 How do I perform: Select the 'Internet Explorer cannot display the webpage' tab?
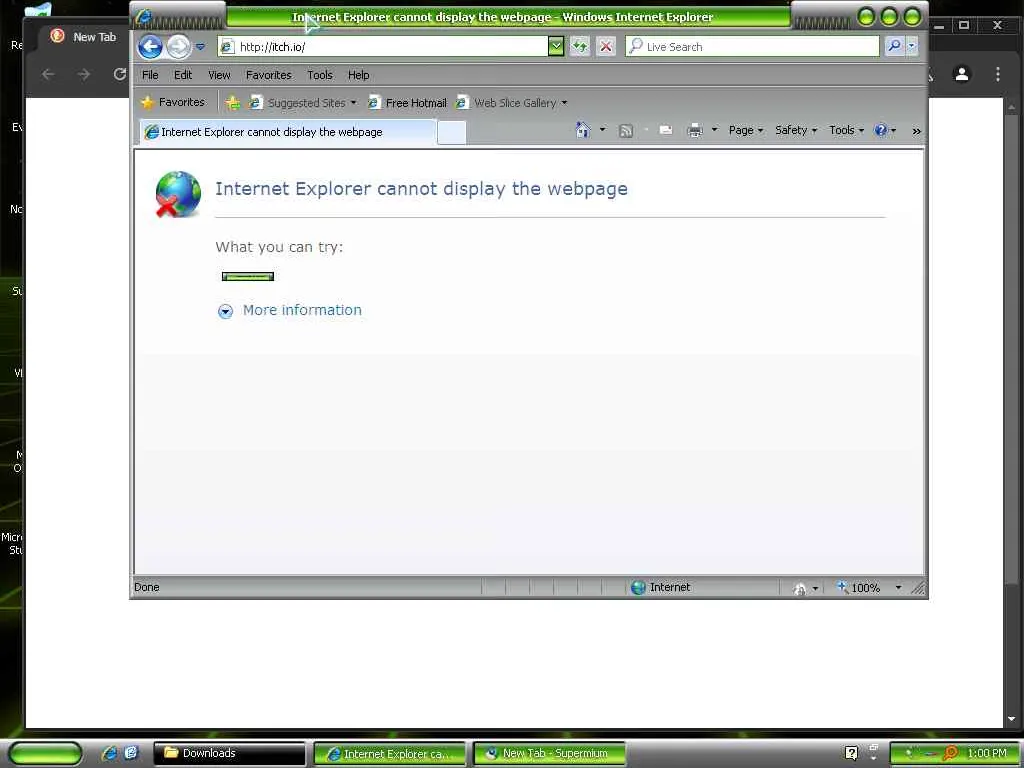pos(288,132)
